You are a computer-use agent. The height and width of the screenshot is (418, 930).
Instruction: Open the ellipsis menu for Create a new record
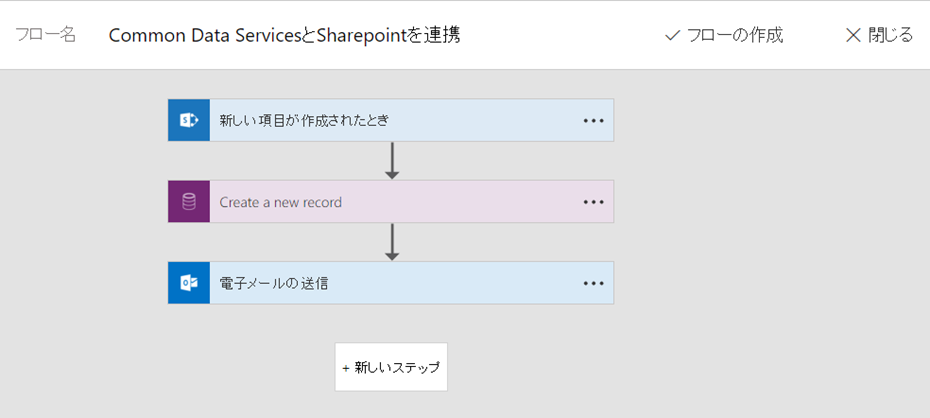point(593,202)
